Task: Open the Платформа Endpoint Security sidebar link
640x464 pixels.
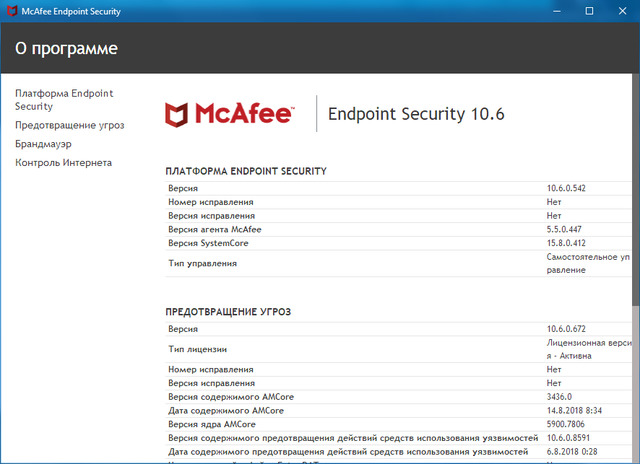Action: pos(64,99)
